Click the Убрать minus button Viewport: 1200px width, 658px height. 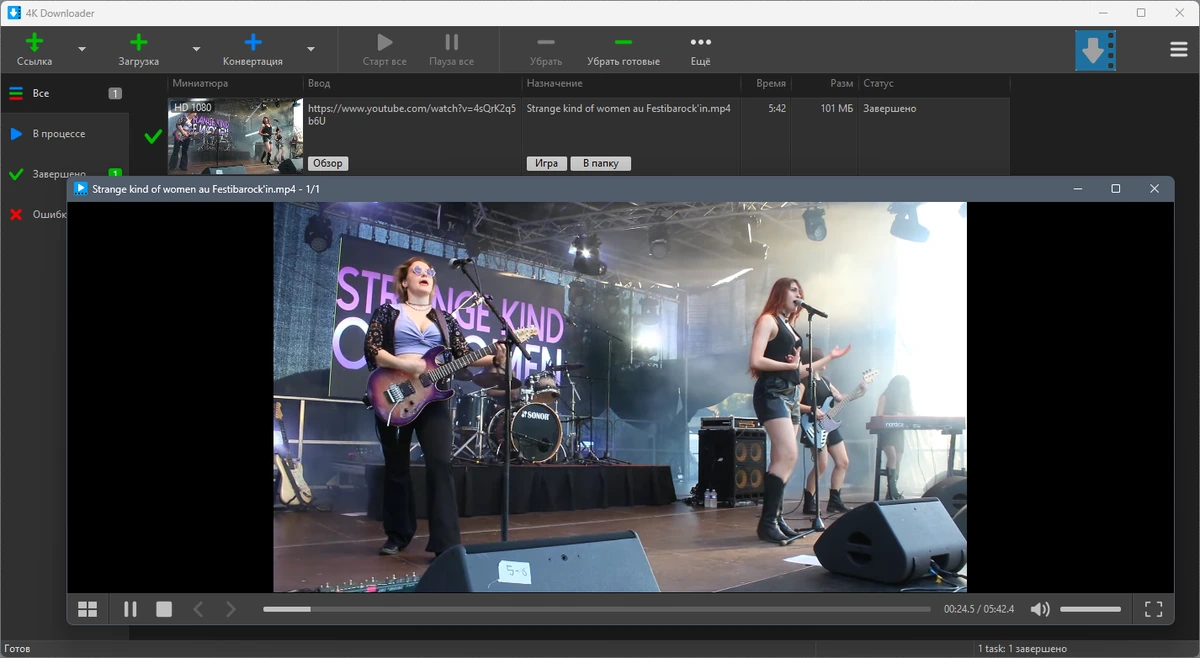[546, 49]
